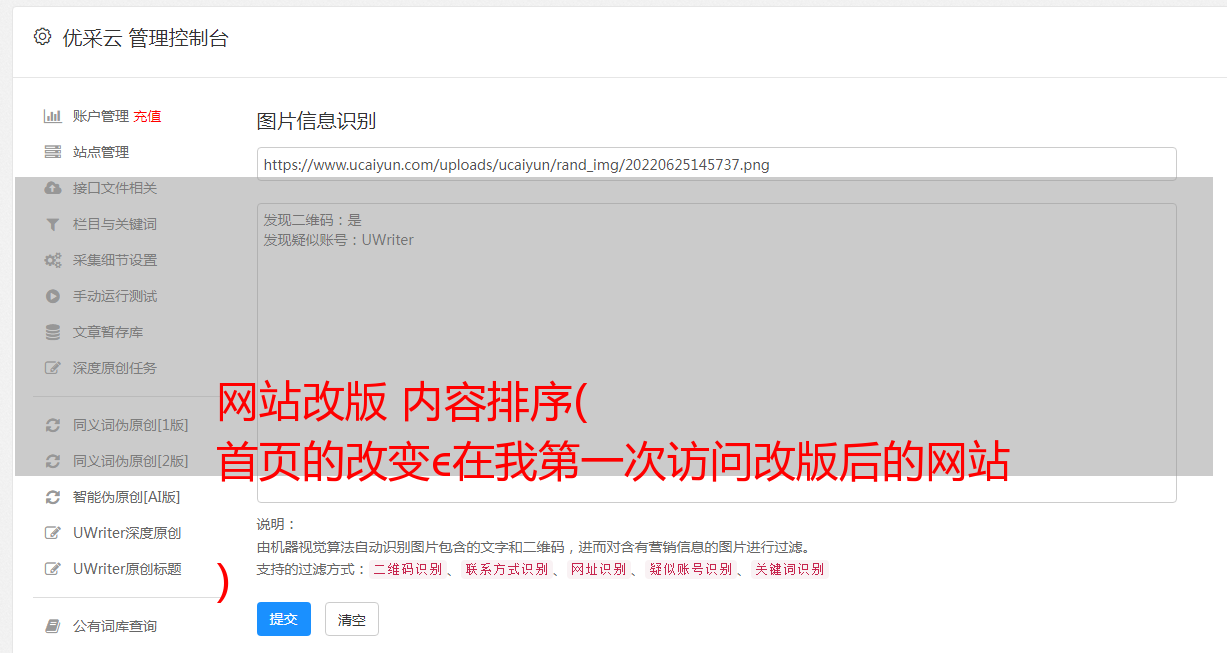Click the gear icon beside 优采云 管理控制台
The height and width of the screenshot is (653, 1227).
click(x=42, y=37)
